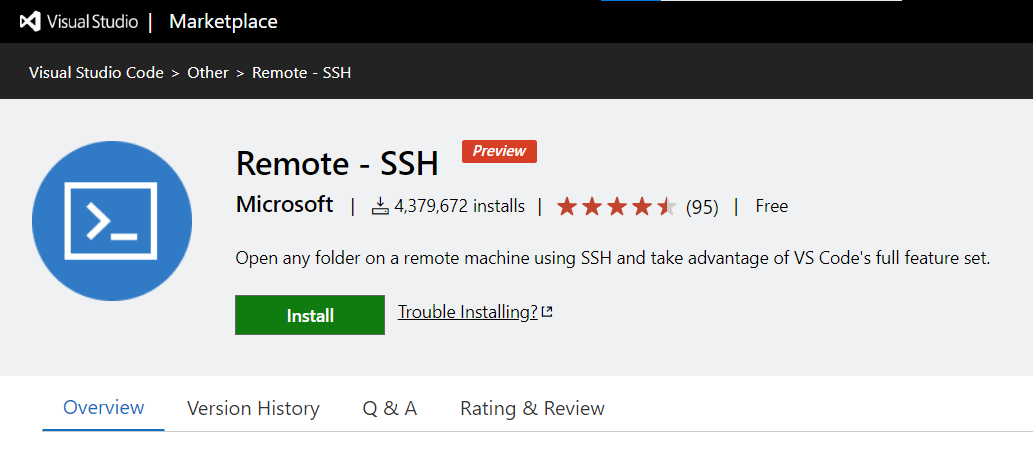Open the Microsoft publisher link

[x=285, y=204]
